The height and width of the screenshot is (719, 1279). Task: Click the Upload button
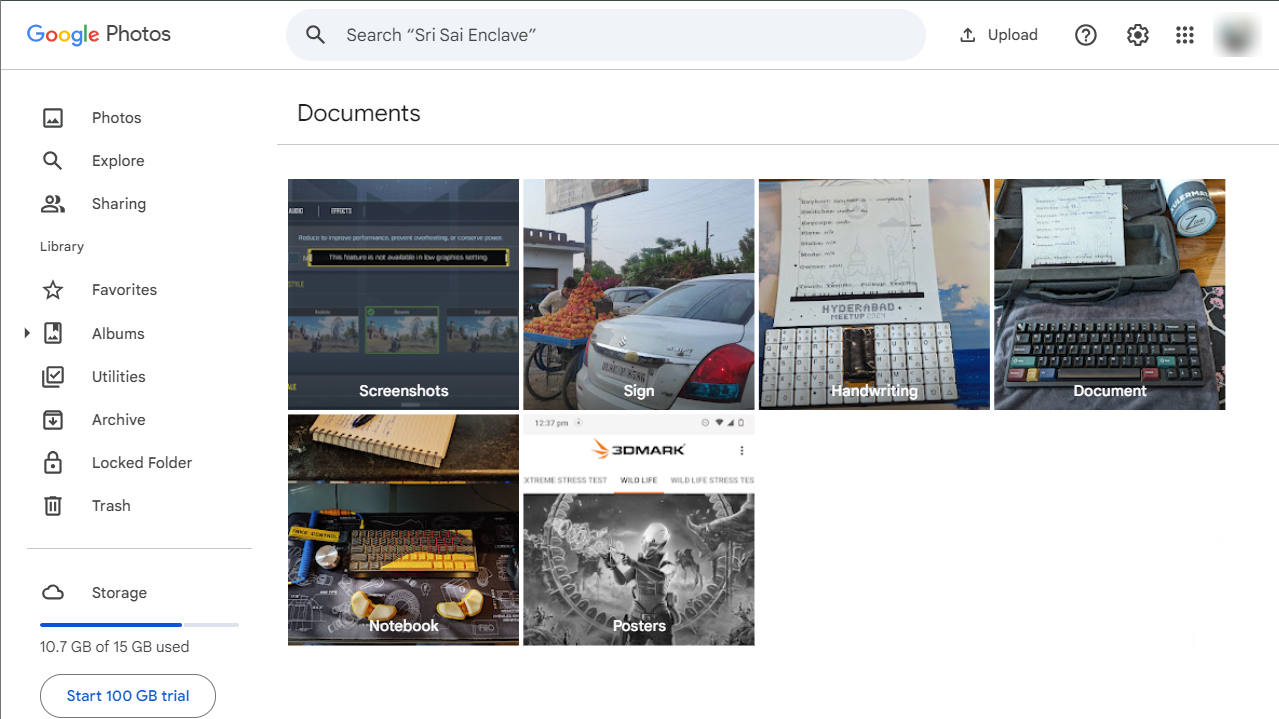(997, 34)
